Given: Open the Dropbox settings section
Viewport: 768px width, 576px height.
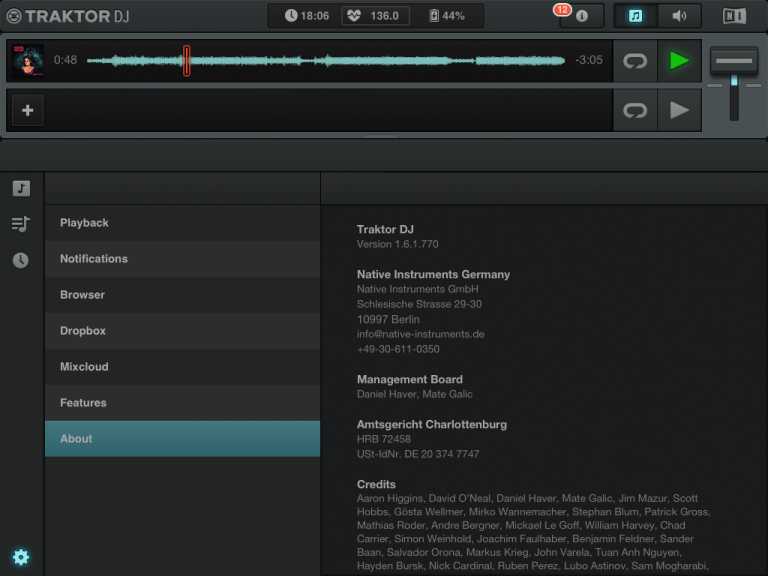Looking at the screenshot, I should [x=182, y=331].
